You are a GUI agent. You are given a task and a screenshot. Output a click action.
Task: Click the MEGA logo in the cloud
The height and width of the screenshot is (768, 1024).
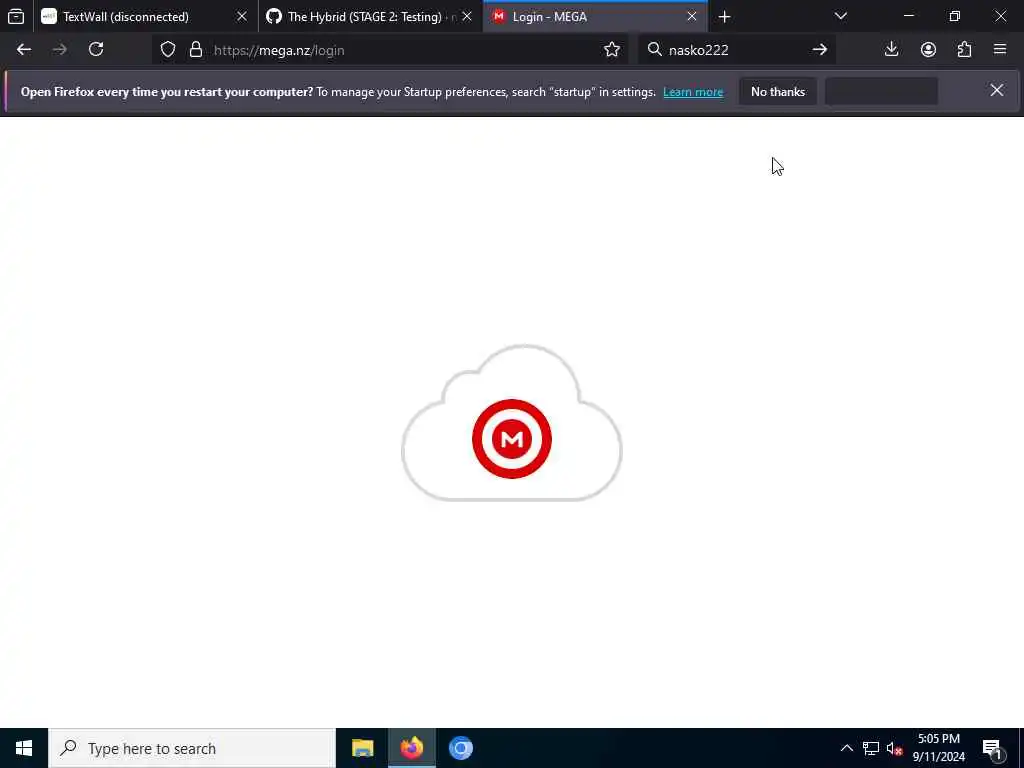click(512, 439)
